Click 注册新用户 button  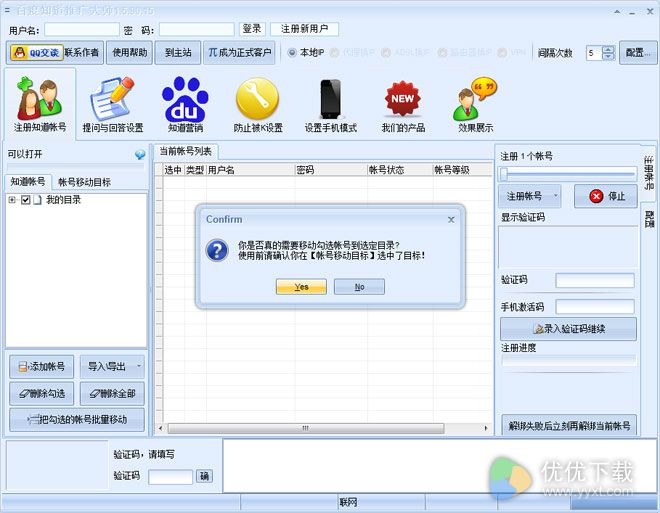point(304,29)
